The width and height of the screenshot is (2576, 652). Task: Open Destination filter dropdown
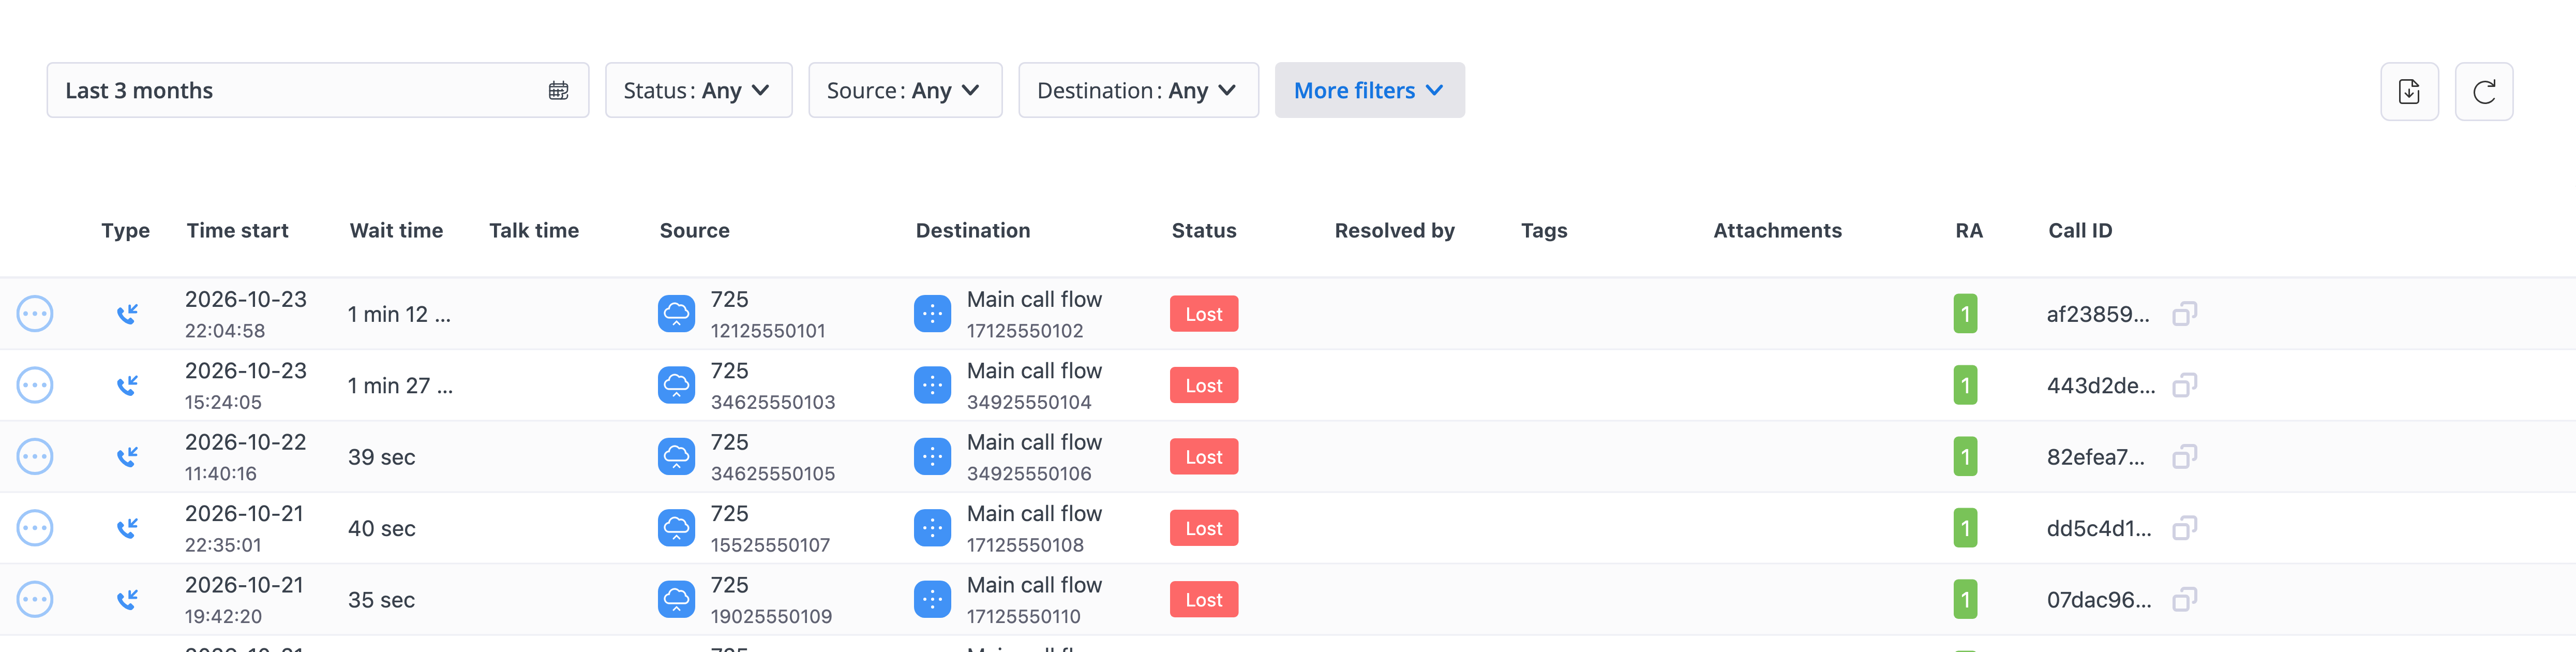click(x=1138, y=91)
